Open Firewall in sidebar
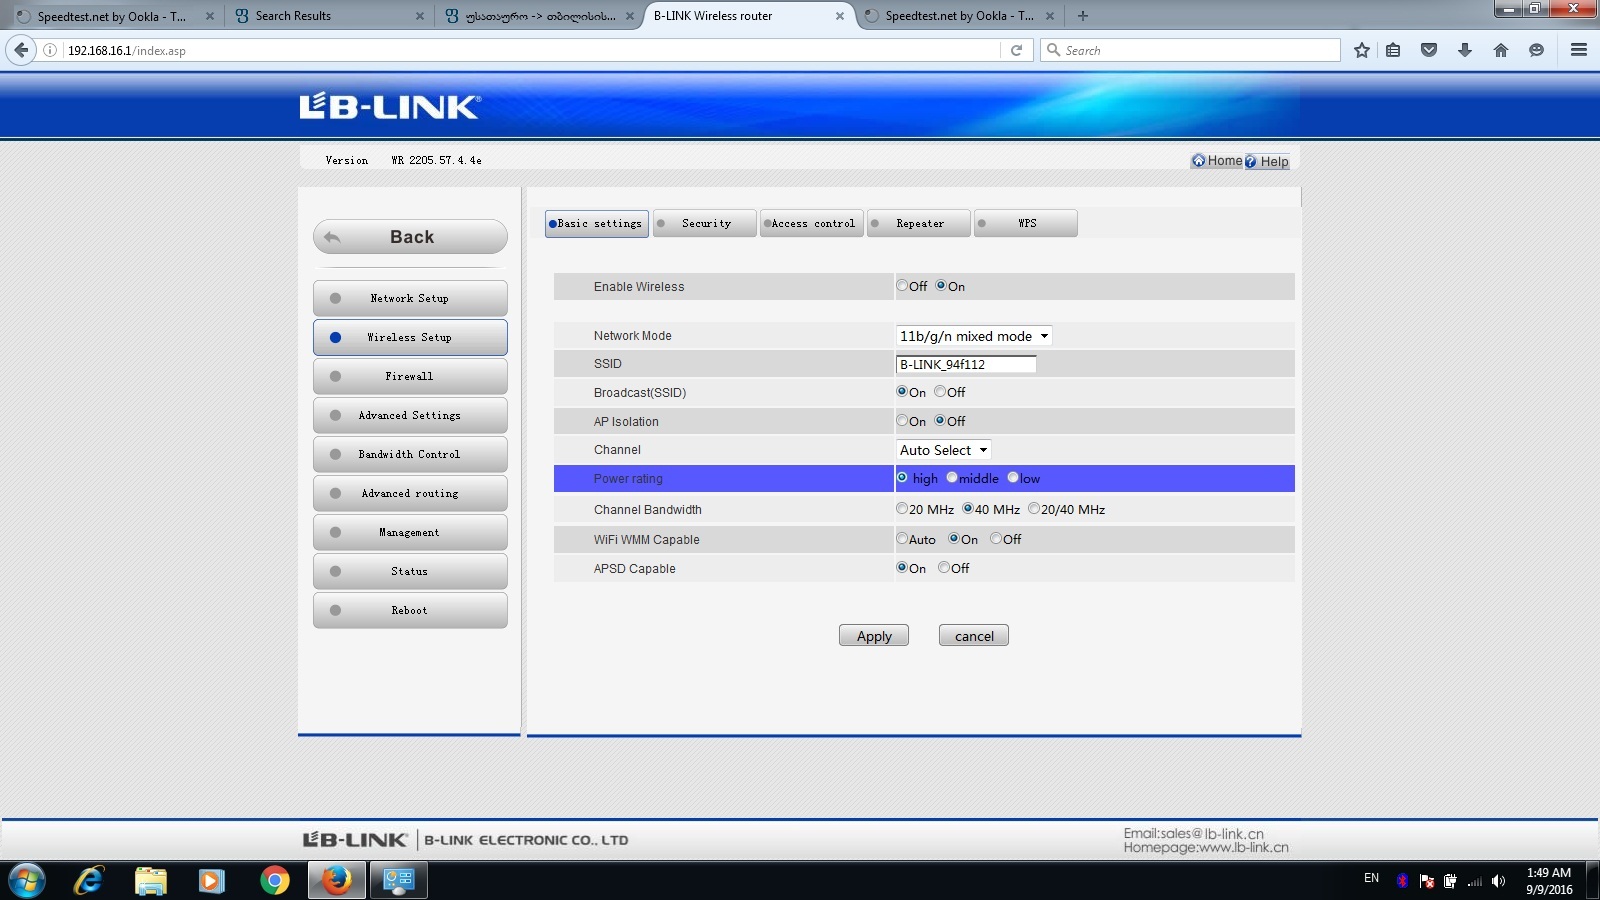 [410, 376]
